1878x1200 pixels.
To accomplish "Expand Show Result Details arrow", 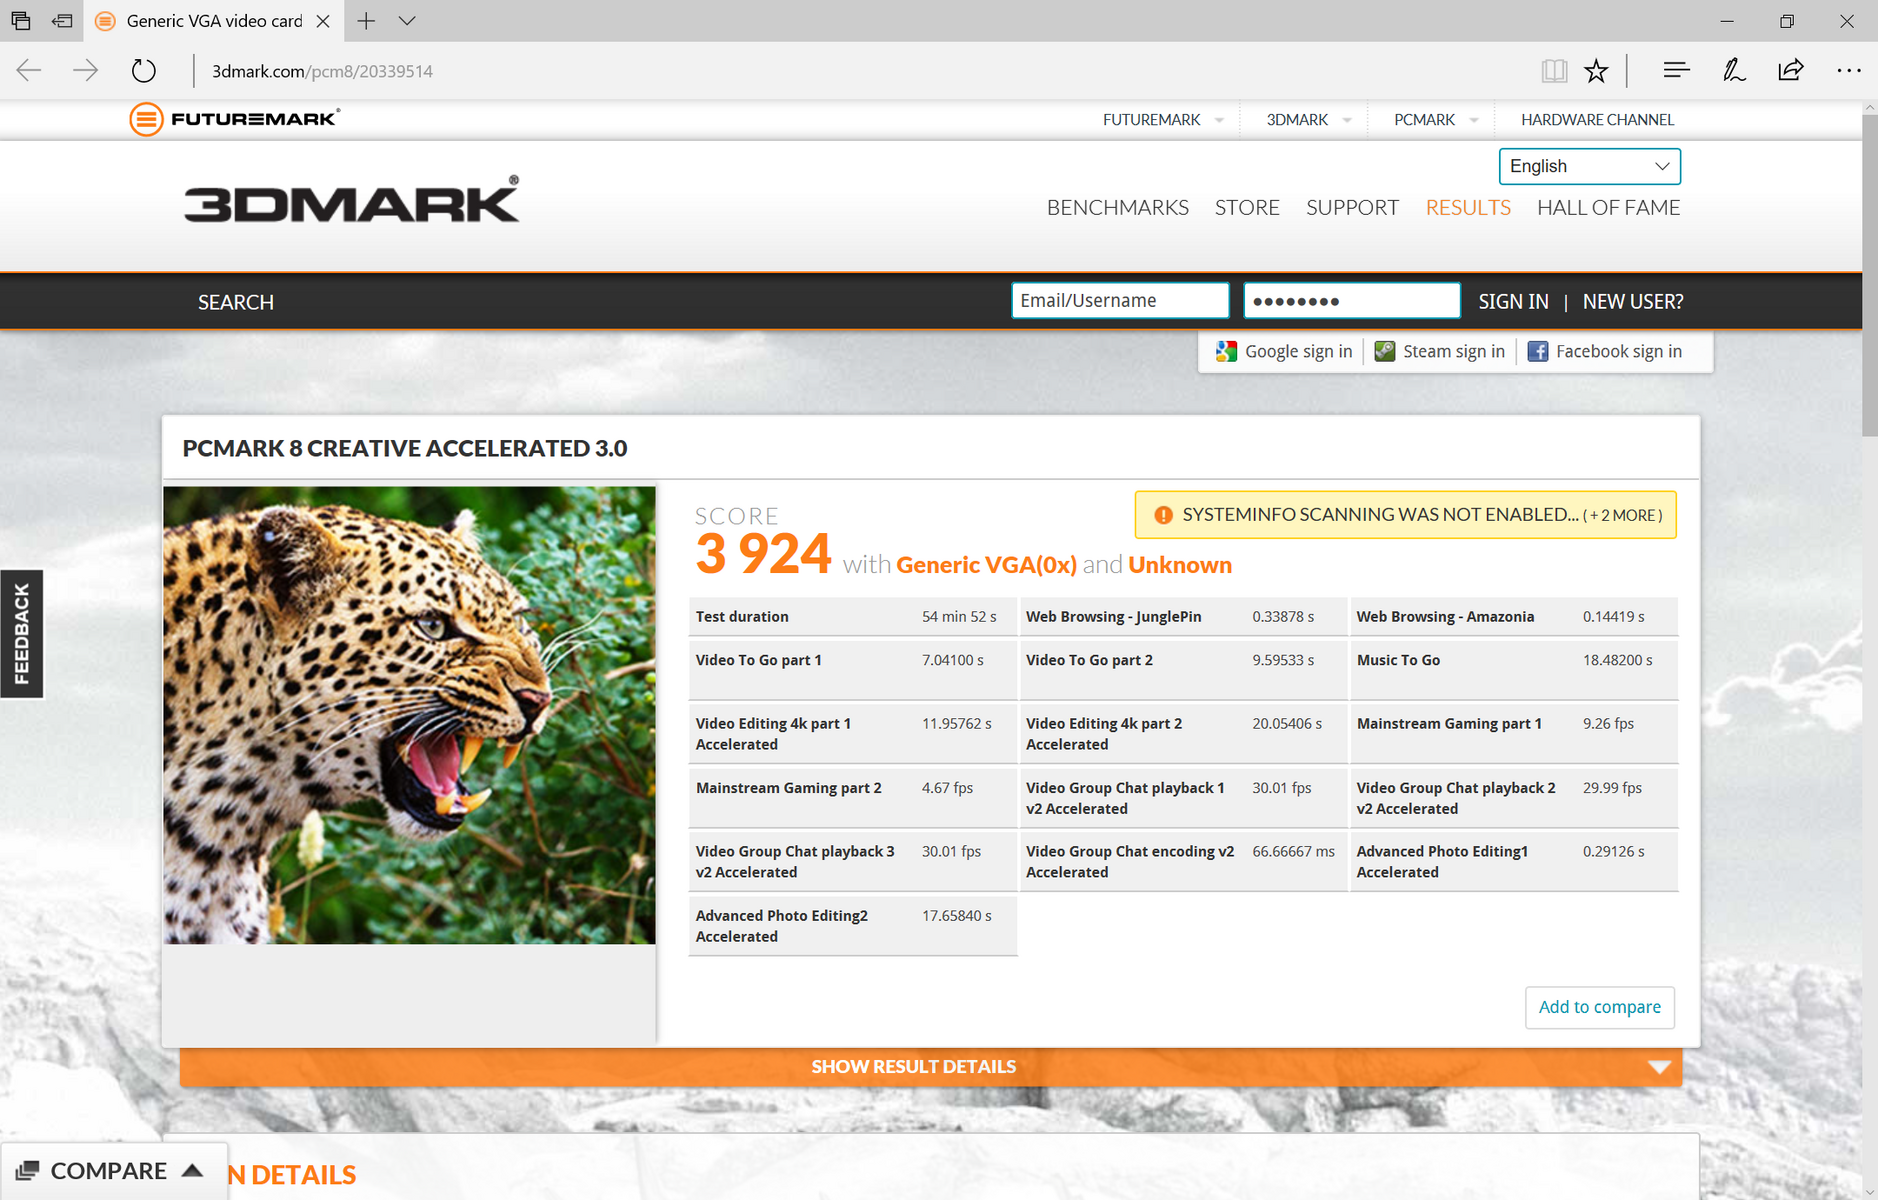I will (x=1659, y=1067).
